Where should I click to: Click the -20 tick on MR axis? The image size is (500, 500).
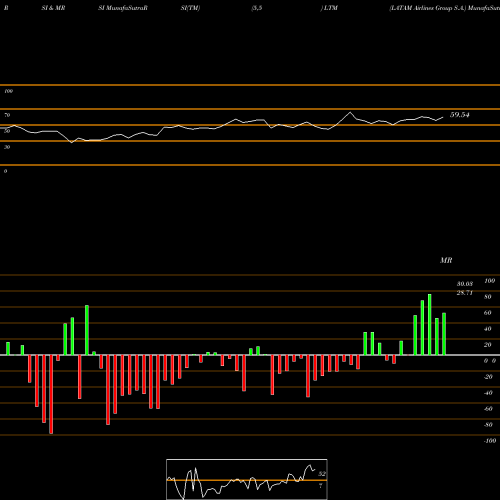(488, 377)
